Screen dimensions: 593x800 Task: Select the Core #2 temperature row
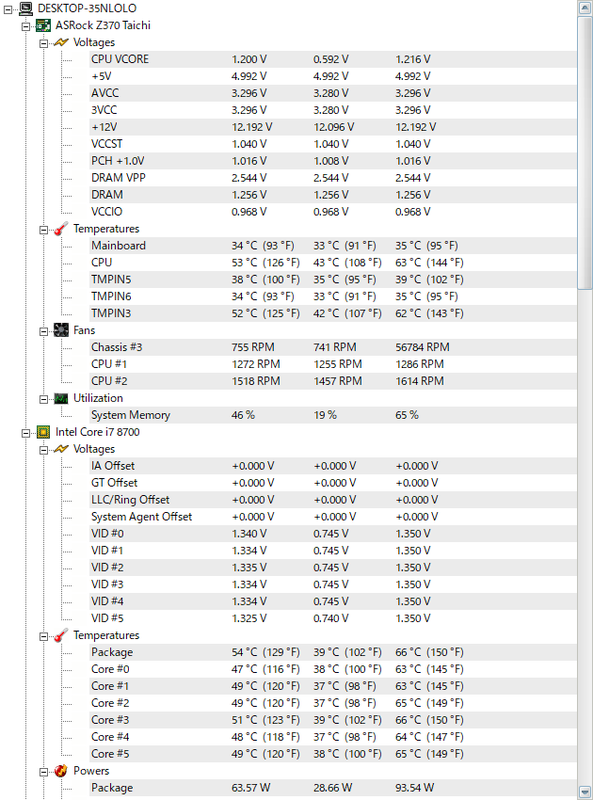click(333, 703)
